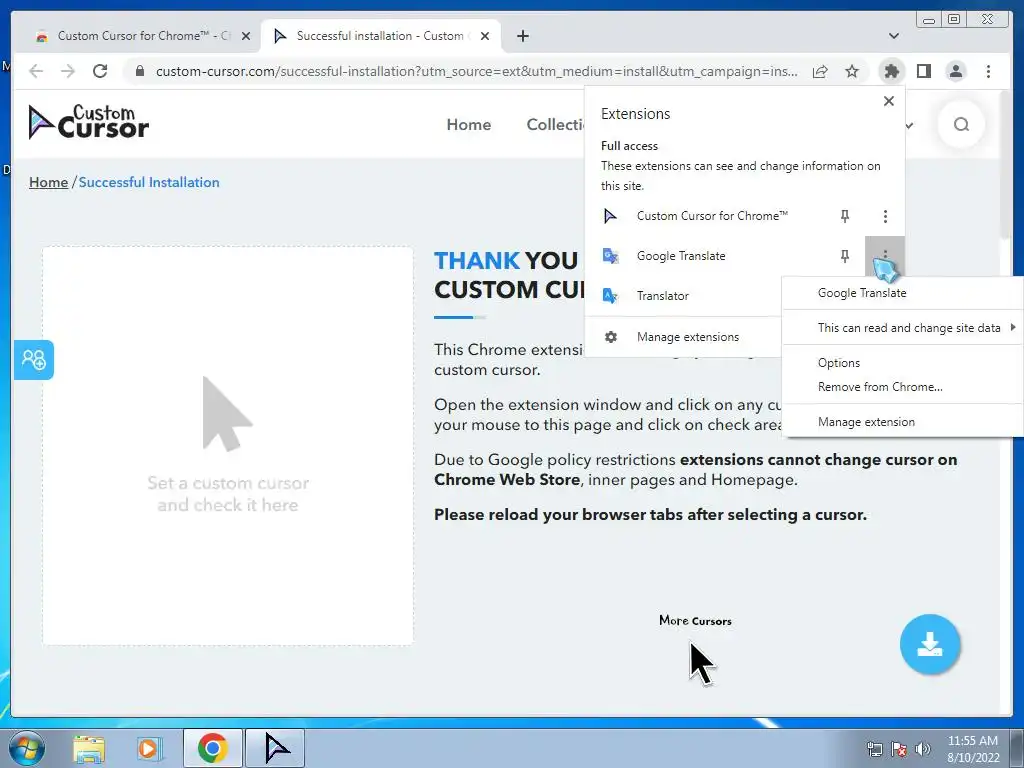
Task: Launch Windows Media Player from taskbar
Action: (149, 748)
